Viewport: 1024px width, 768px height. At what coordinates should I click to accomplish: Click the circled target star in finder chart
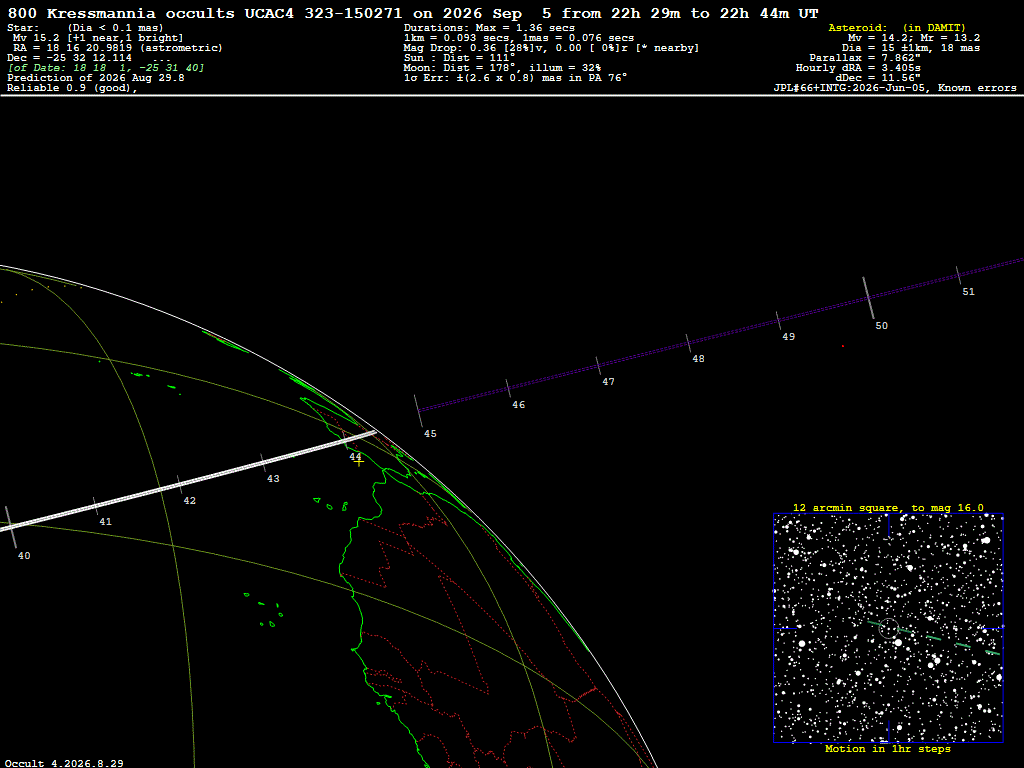point(889,628)
